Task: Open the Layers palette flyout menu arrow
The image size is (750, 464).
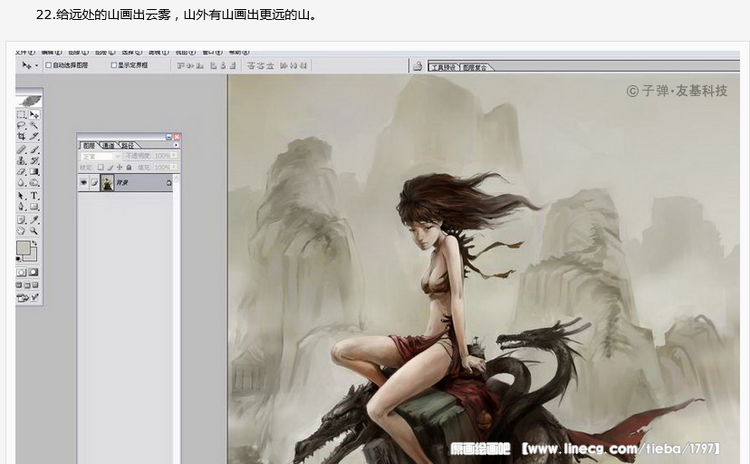Action: (x=176, y=145)
